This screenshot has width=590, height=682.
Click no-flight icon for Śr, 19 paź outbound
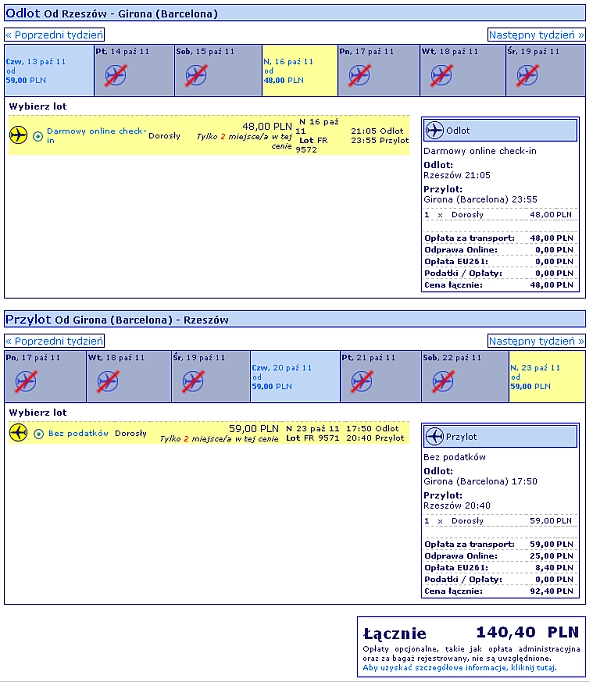pyautogui.click(x=527, y=75)
